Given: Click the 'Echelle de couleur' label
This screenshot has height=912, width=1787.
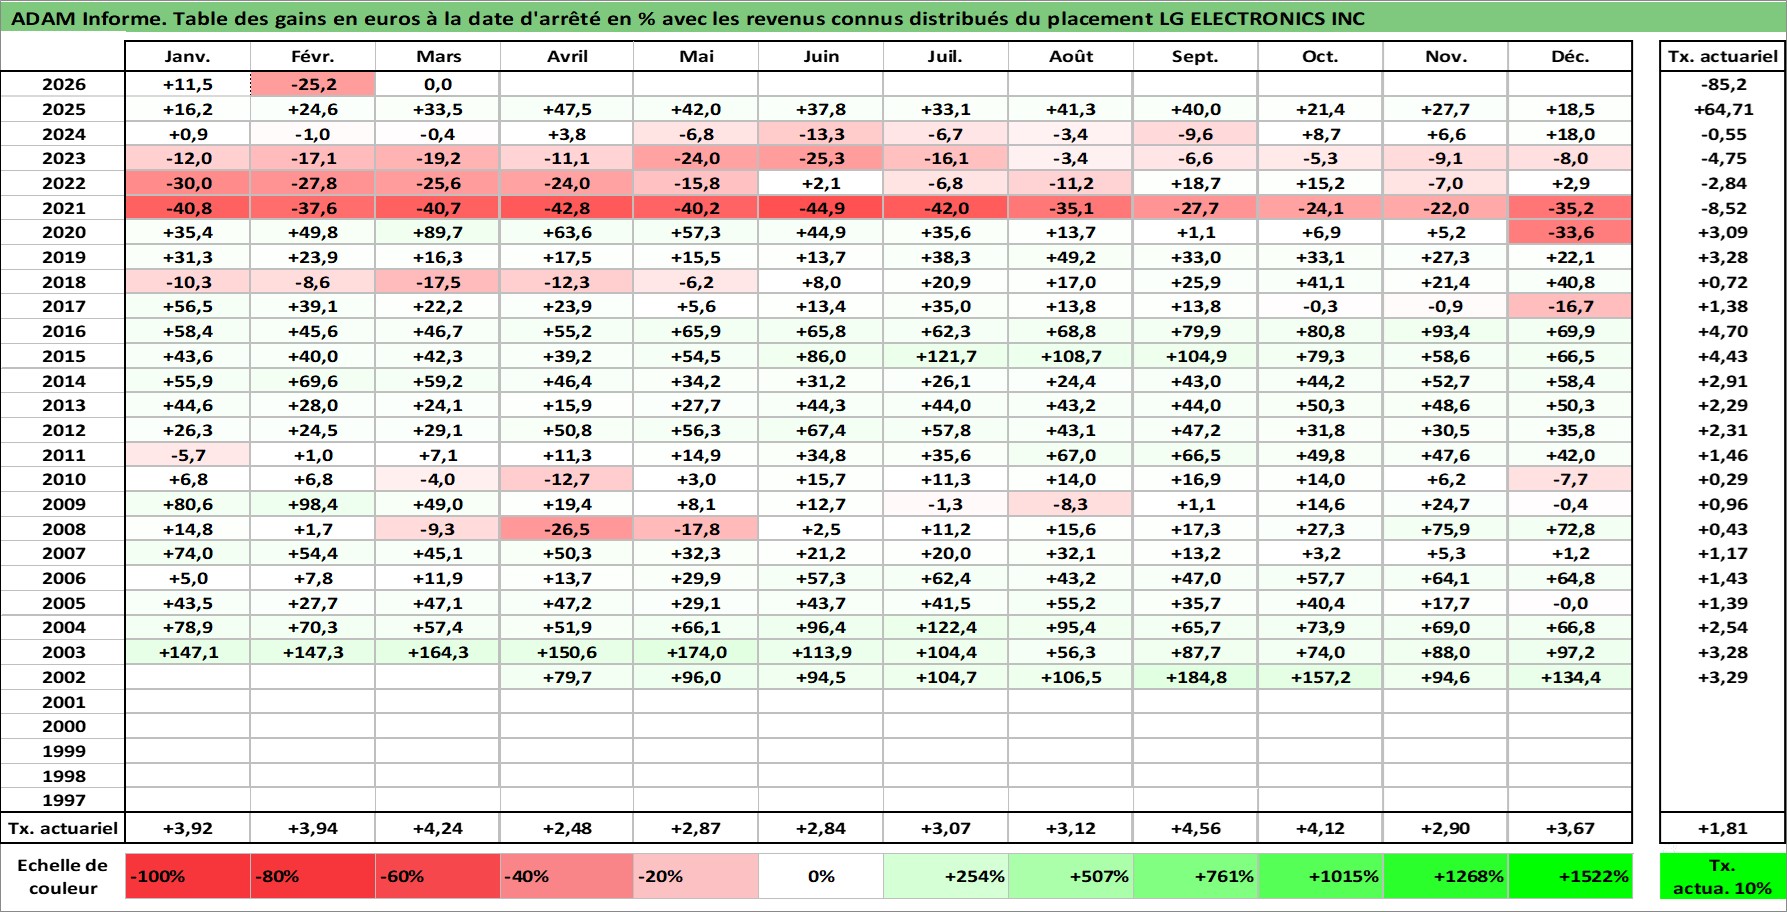Looking at the screenshot, I should pyautogui.click(x=63, y=876).
